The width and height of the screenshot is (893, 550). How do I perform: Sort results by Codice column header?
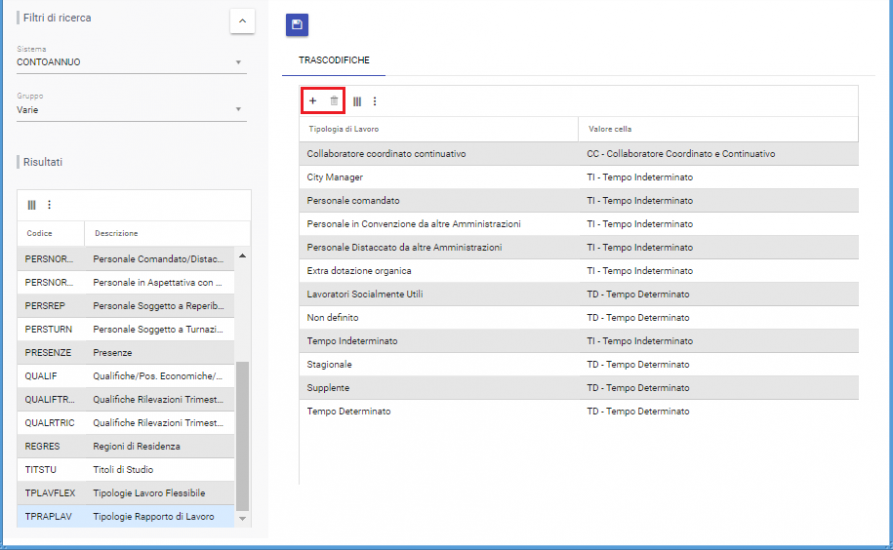[40, 233]
